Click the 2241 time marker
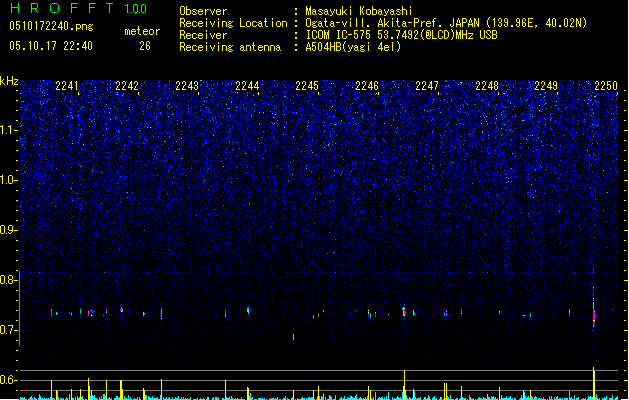The height and width of the screenshot is (400, 629). pos(67,86)
